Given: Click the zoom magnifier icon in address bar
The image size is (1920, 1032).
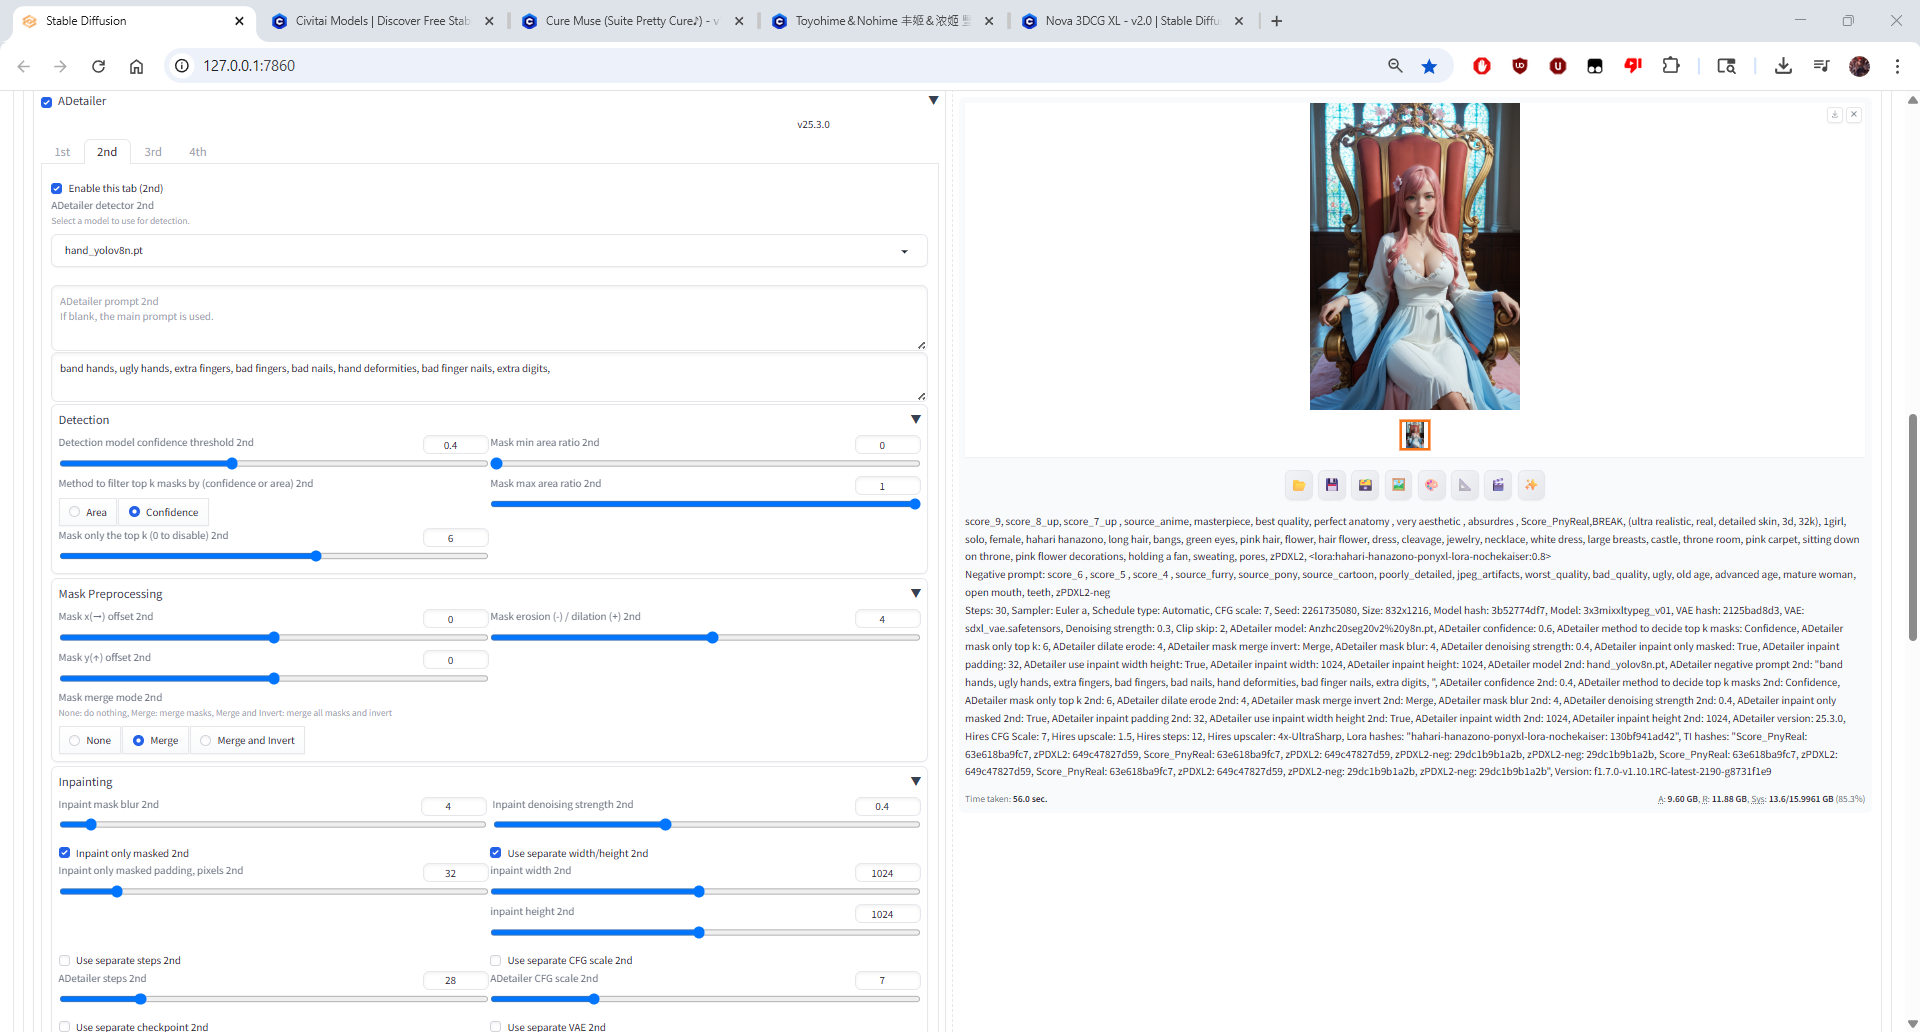Looking at the screenshot, I should point(1395,66).
